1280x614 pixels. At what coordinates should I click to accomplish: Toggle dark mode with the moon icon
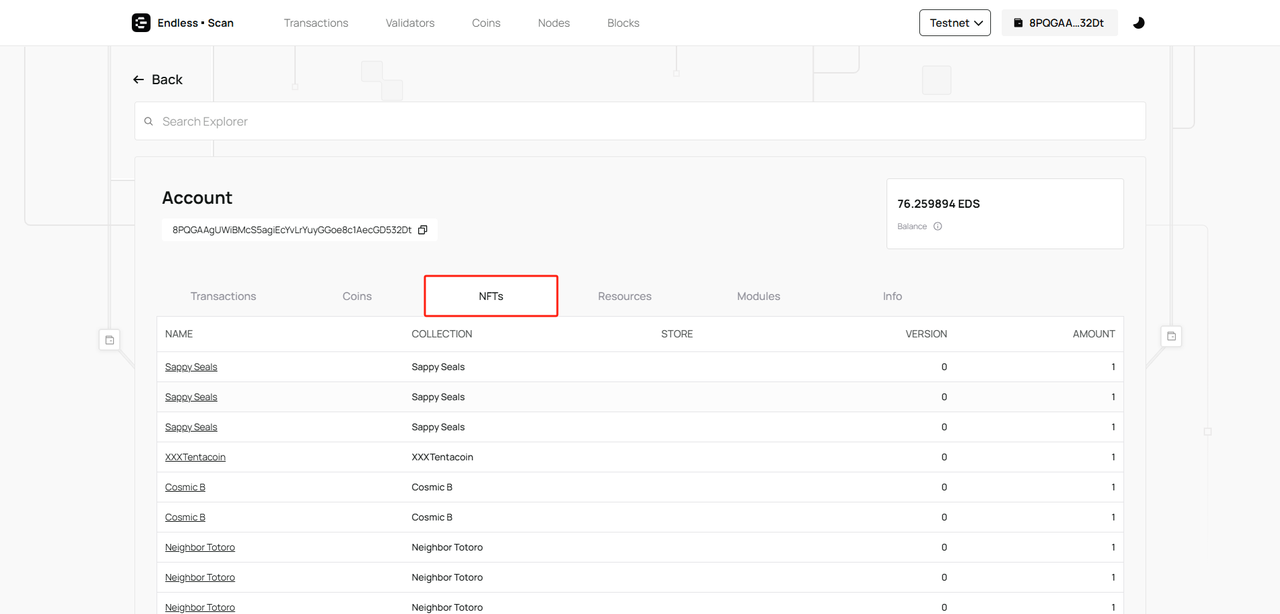click(x=1138, y=23)
